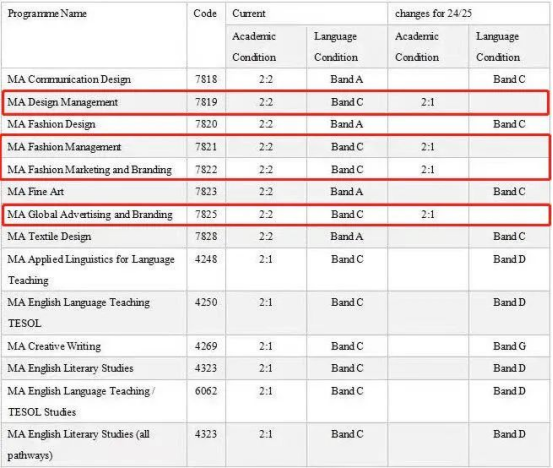The height and width of the screenshot is (468, 553).
Task: Select MA English Literary Studies (all pathways)
Action: [x=79, y=444]
